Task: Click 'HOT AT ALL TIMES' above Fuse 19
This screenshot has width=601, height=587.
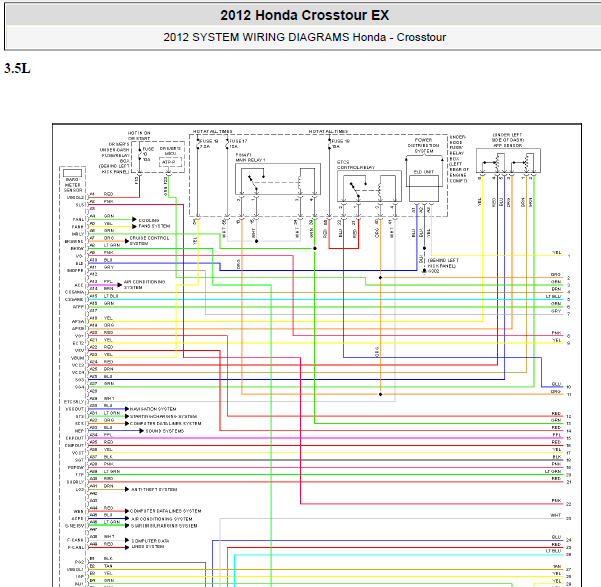Action: coord(212,132)
